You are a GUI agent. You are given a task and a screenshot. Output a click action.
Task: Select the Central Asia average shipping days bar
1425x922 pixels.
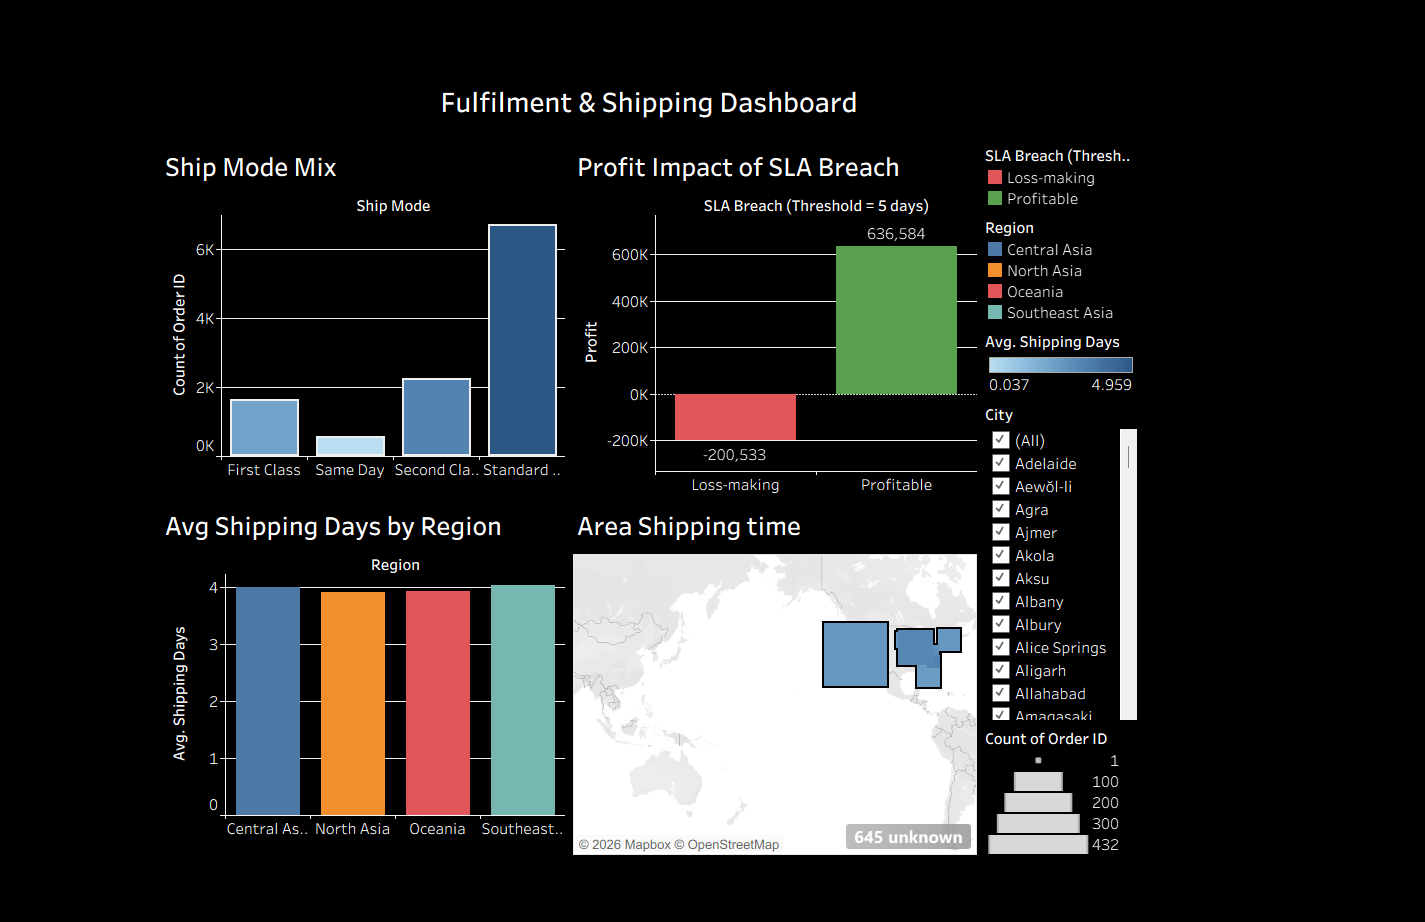268,701
